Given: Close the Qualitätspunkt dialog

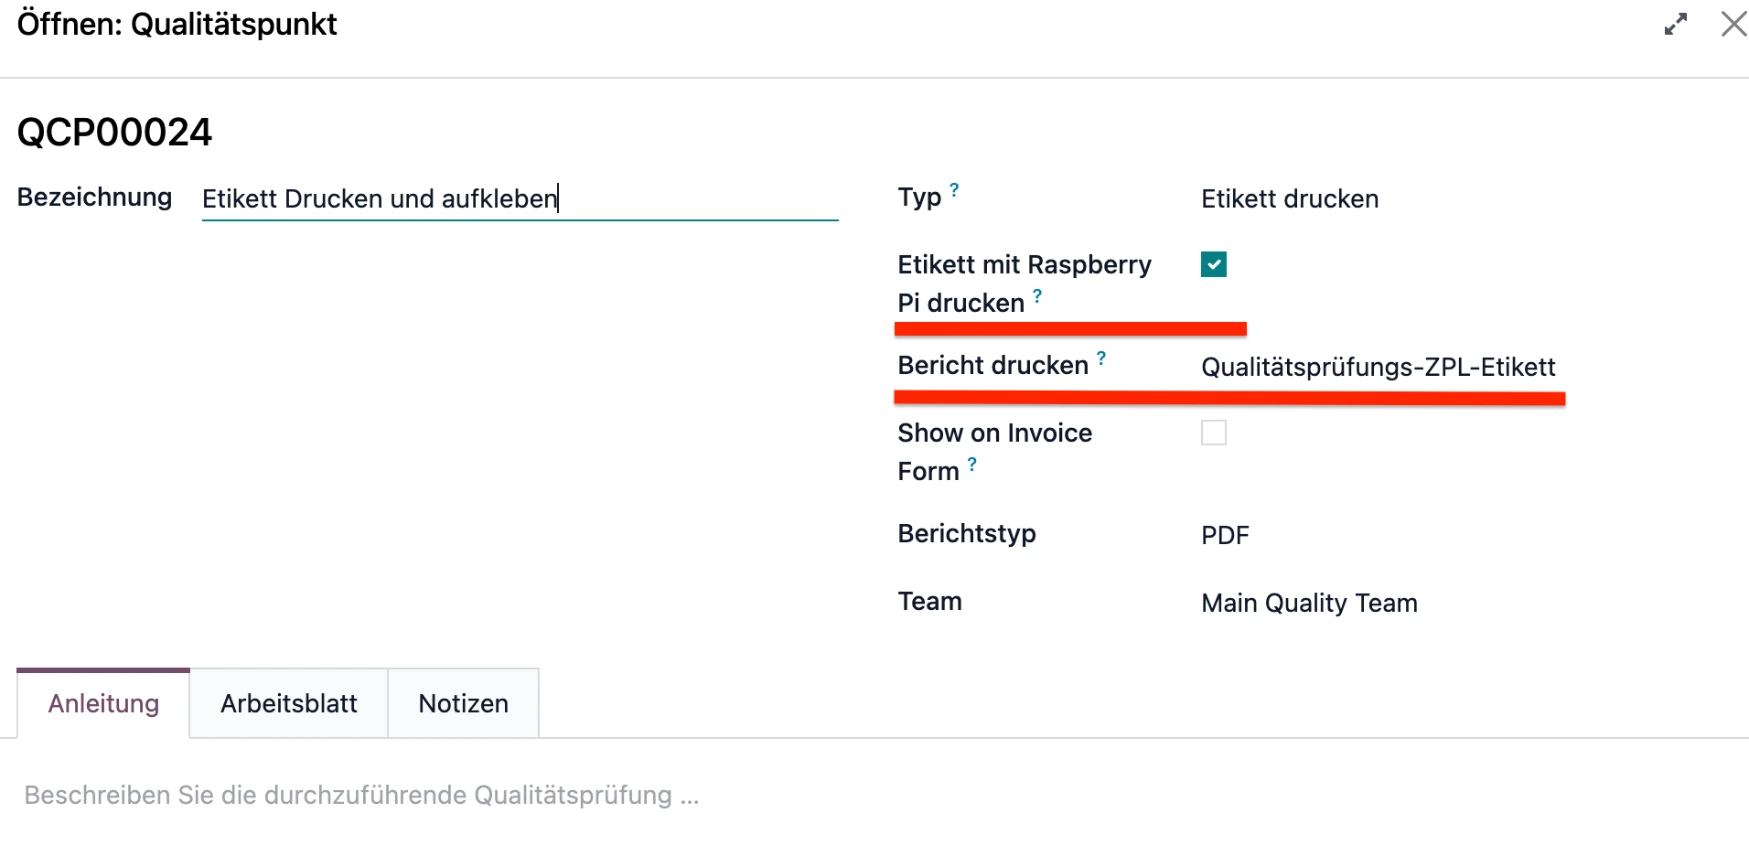Looking at the screenshot, I should coord(1733,25).
